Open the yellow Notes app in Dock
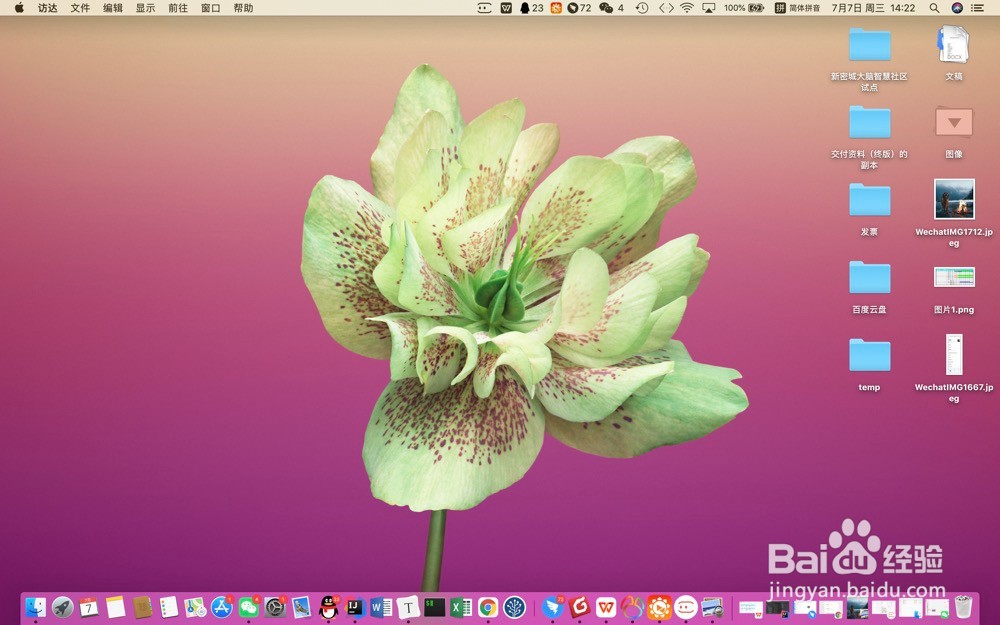This screenshot has height=625, width=1000. pyautogui.click(x=115, y=607)
